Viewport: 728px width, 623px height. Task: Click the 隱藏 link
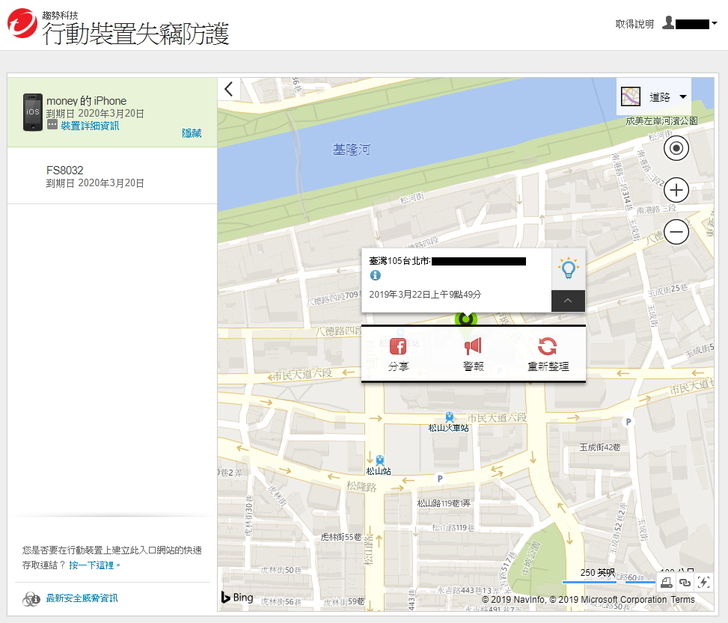pyautogui.click(x=191, y=133)
